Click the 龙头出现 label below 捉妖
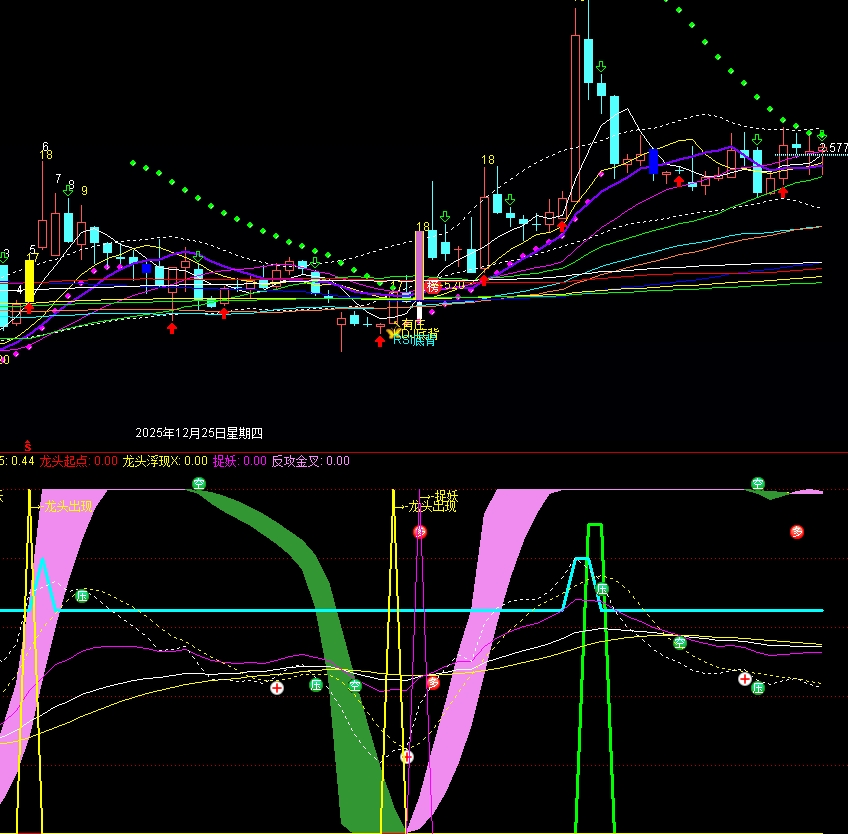 coord(433,507)
